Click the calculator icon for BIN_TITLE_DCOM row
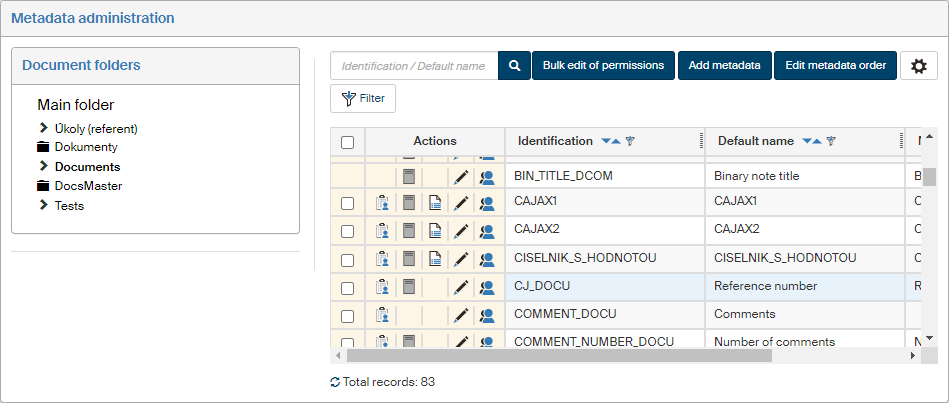949x403 pixels. pyautogui.click(x=409, y=177)
